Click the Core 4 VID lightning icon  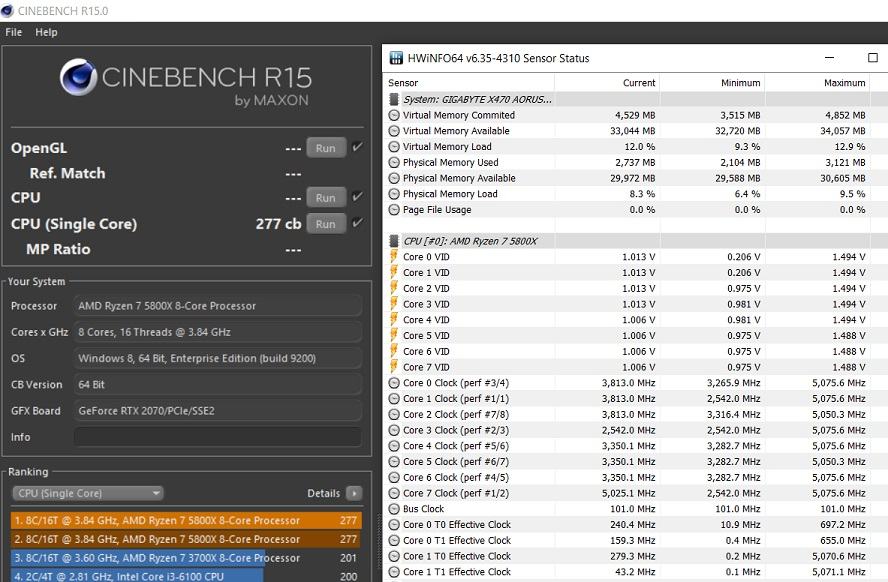click(x=394, y=320)
